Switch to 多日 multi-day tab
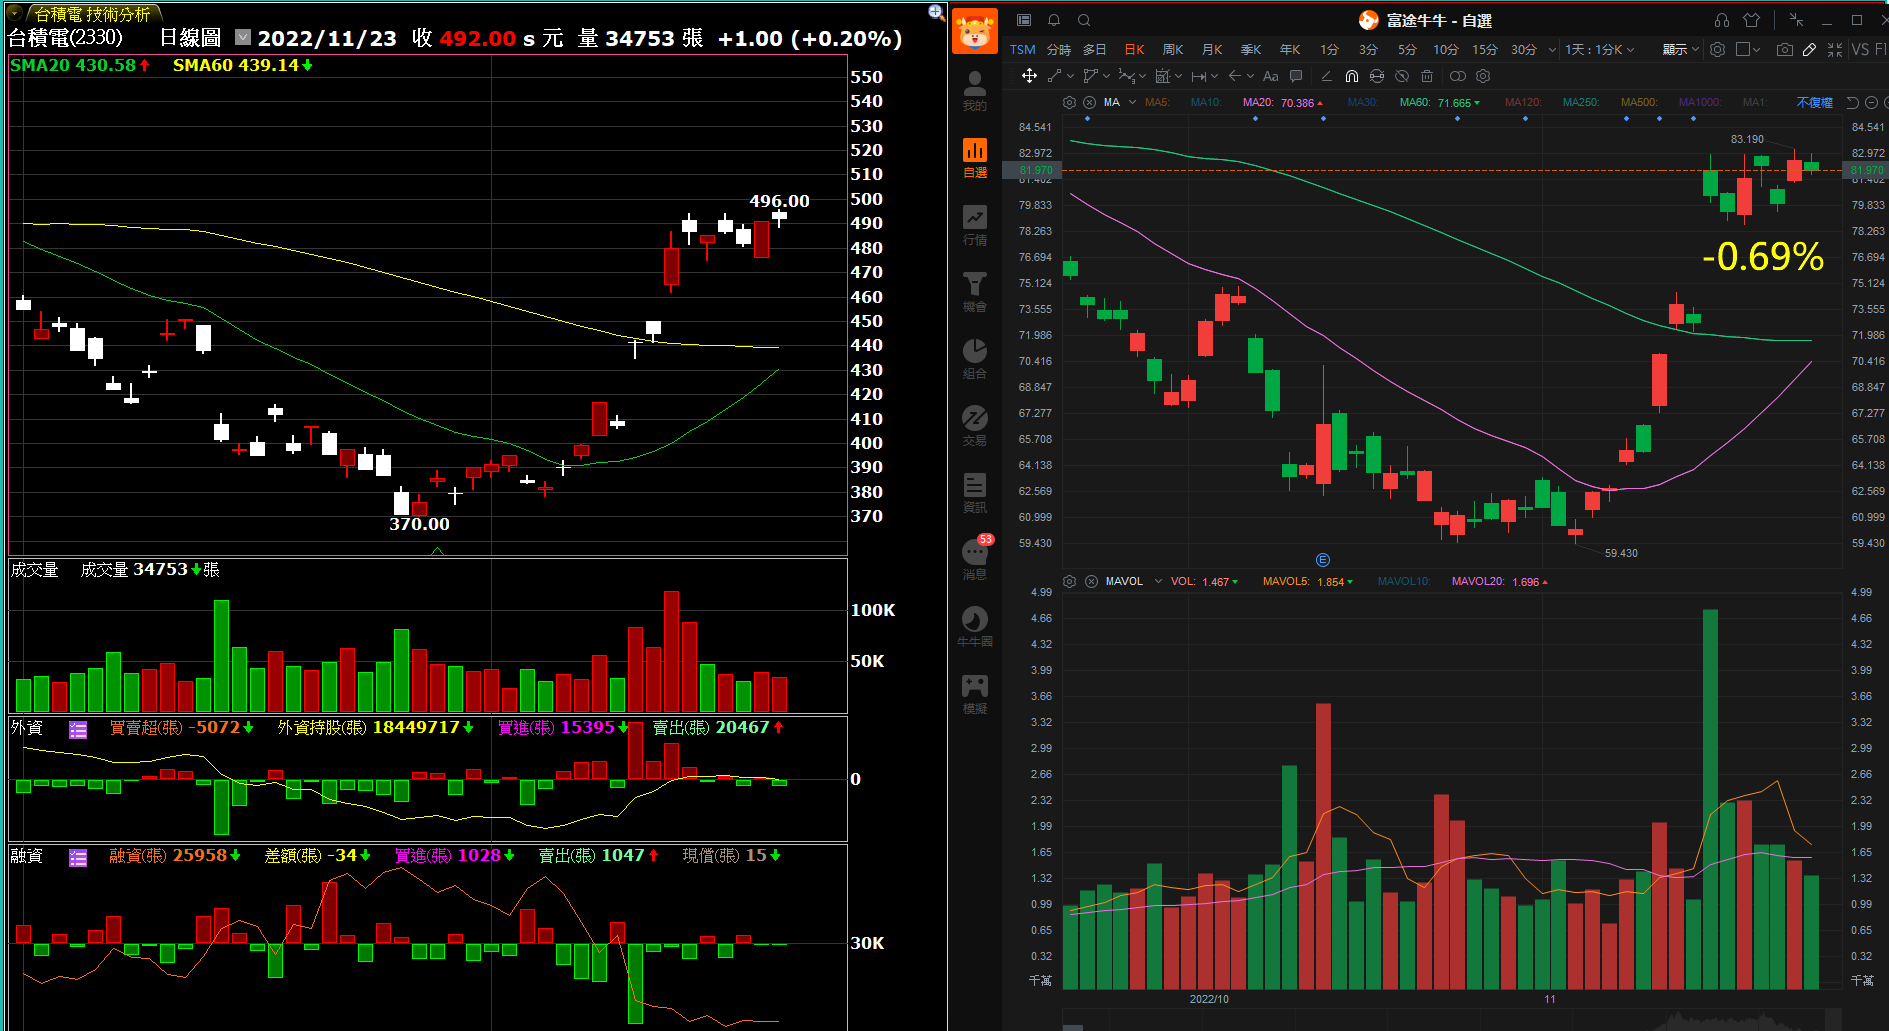The height and width of the screenshot is (1031, 1889). [x=1095, y=49]
